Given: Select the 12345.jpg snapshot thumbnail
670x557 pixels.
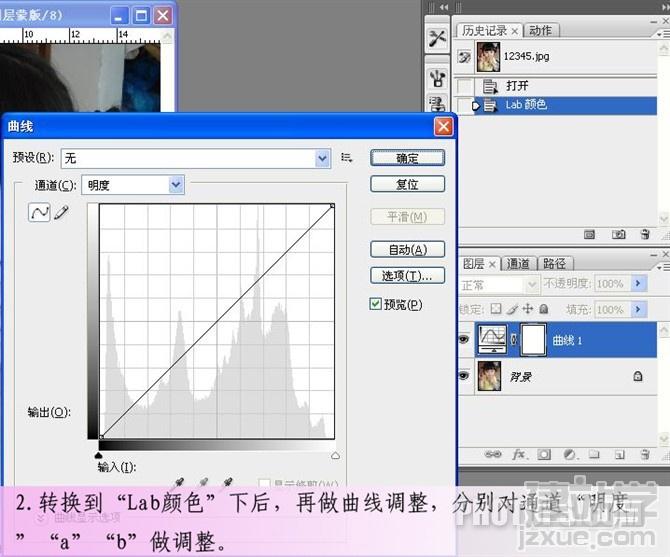Looking at the screenshot, I should [488, 57].
